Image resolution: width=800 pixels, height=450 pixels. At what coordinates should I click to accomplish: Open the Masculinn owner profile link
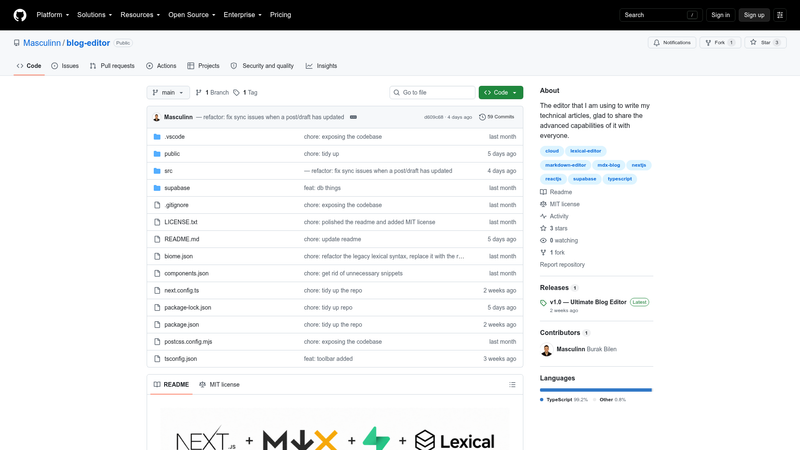pyautogui.click(x=42, y=43)
